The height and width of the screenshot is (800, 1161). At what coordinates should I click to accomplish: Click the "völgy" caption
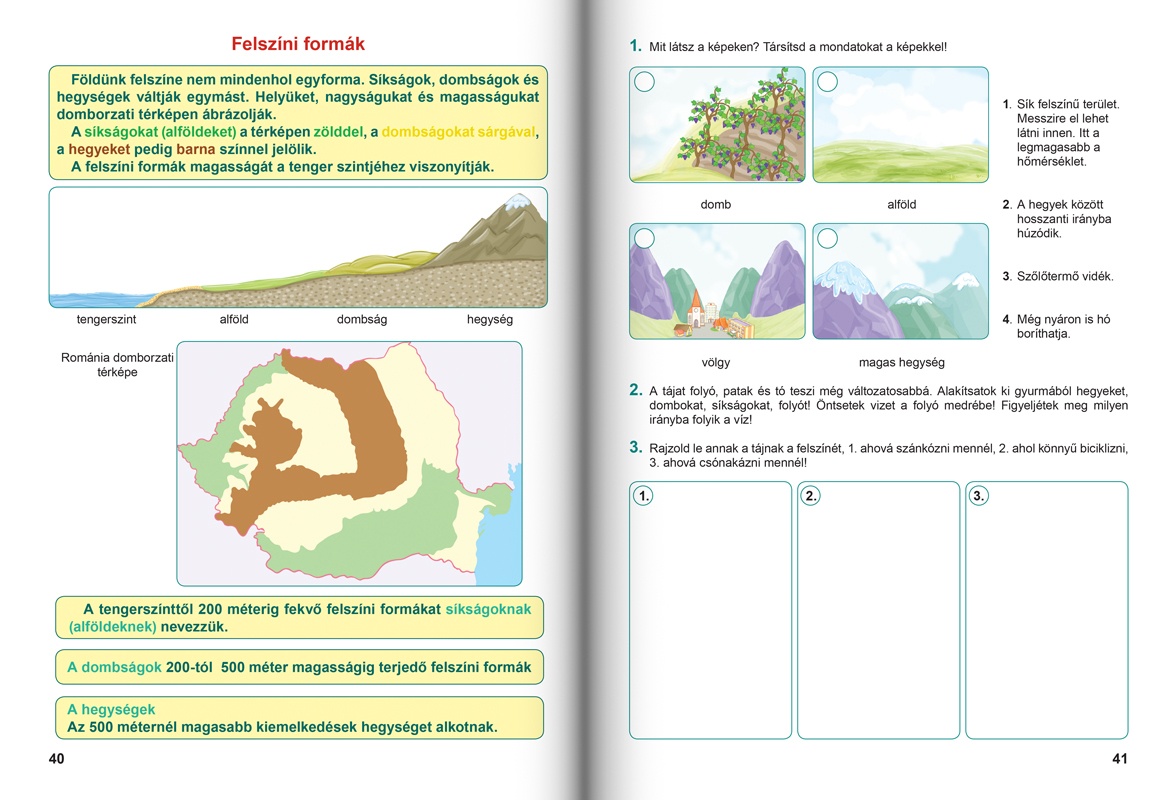(716, 362)
